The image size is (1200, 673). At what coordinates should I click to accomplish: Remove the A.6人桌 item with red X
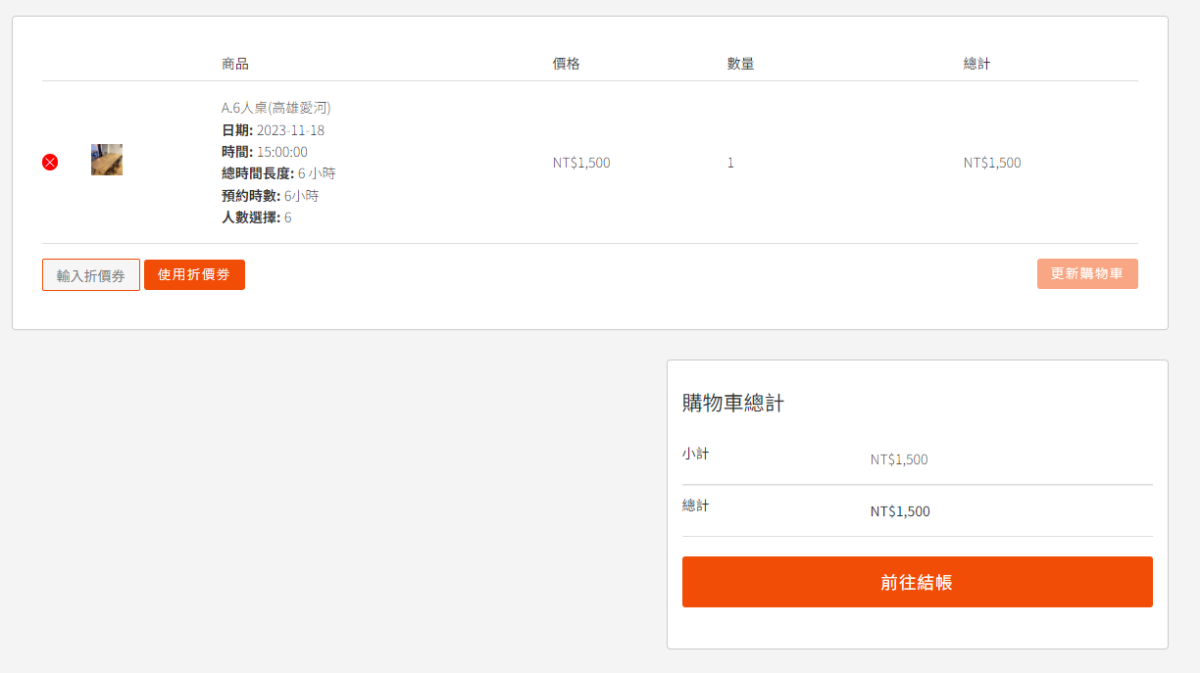[50, 162]
